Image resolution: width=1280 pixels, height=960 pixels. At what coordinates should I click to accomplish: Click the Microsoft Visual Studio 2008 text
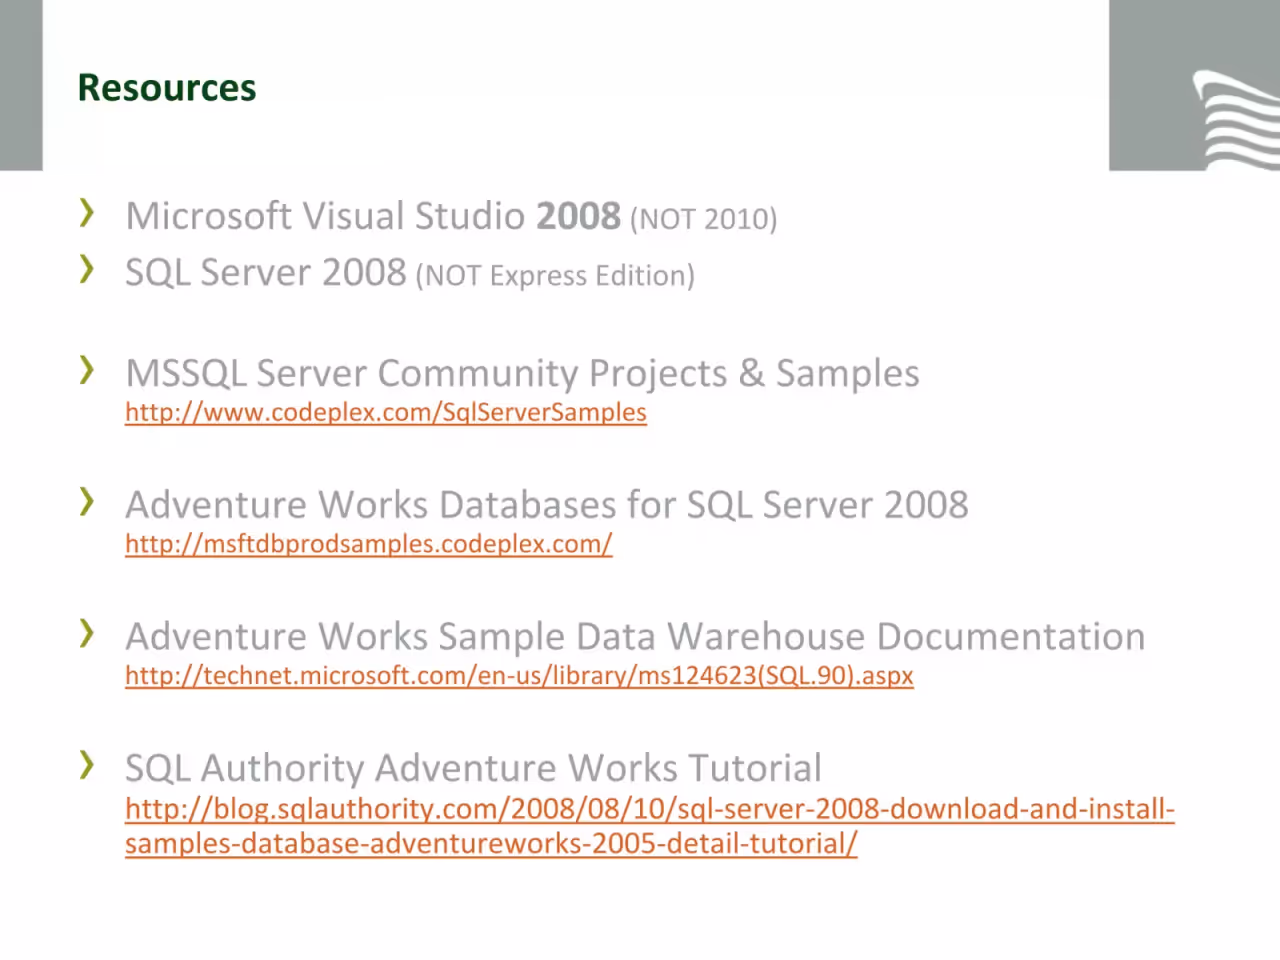tap(373, 216)
